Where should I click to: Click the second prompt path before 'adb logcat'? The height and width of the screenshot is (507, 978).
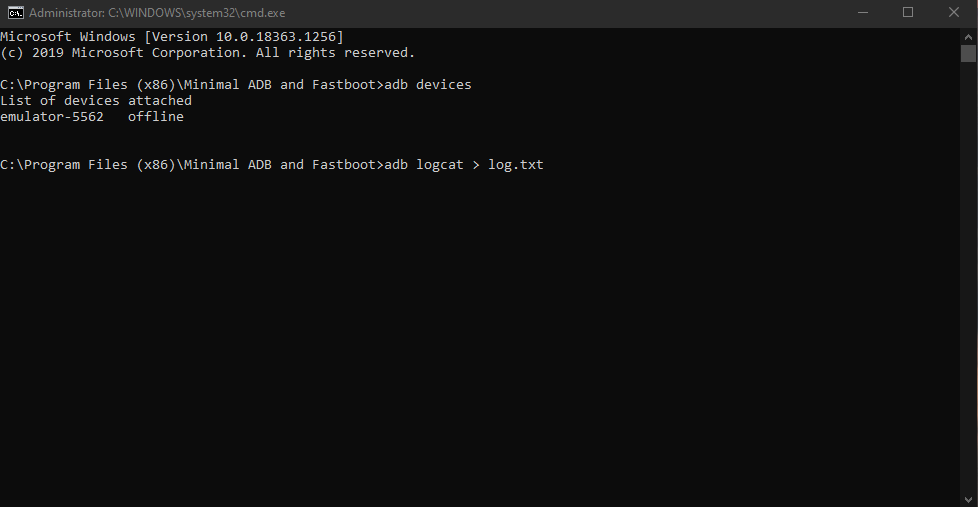point(190,165)
